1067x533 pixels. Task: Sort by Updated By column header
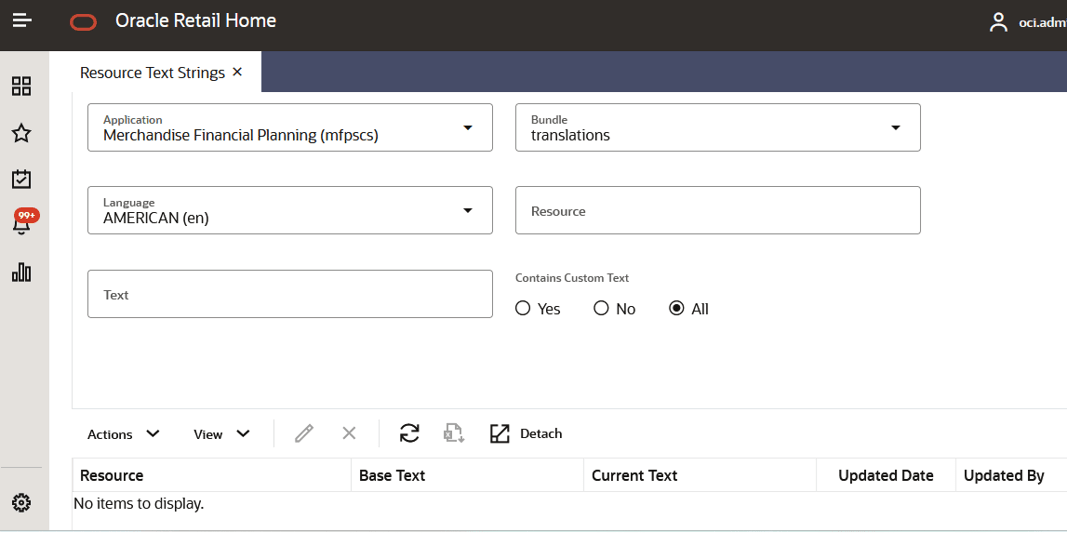1011,475
